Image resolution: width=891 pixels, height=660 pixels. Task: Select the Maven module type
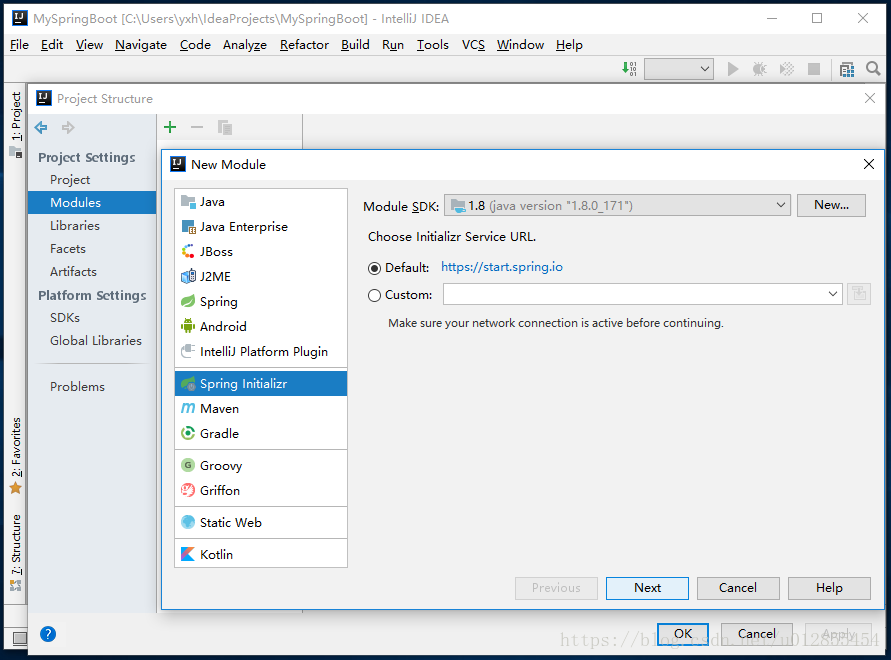(261, 409)
